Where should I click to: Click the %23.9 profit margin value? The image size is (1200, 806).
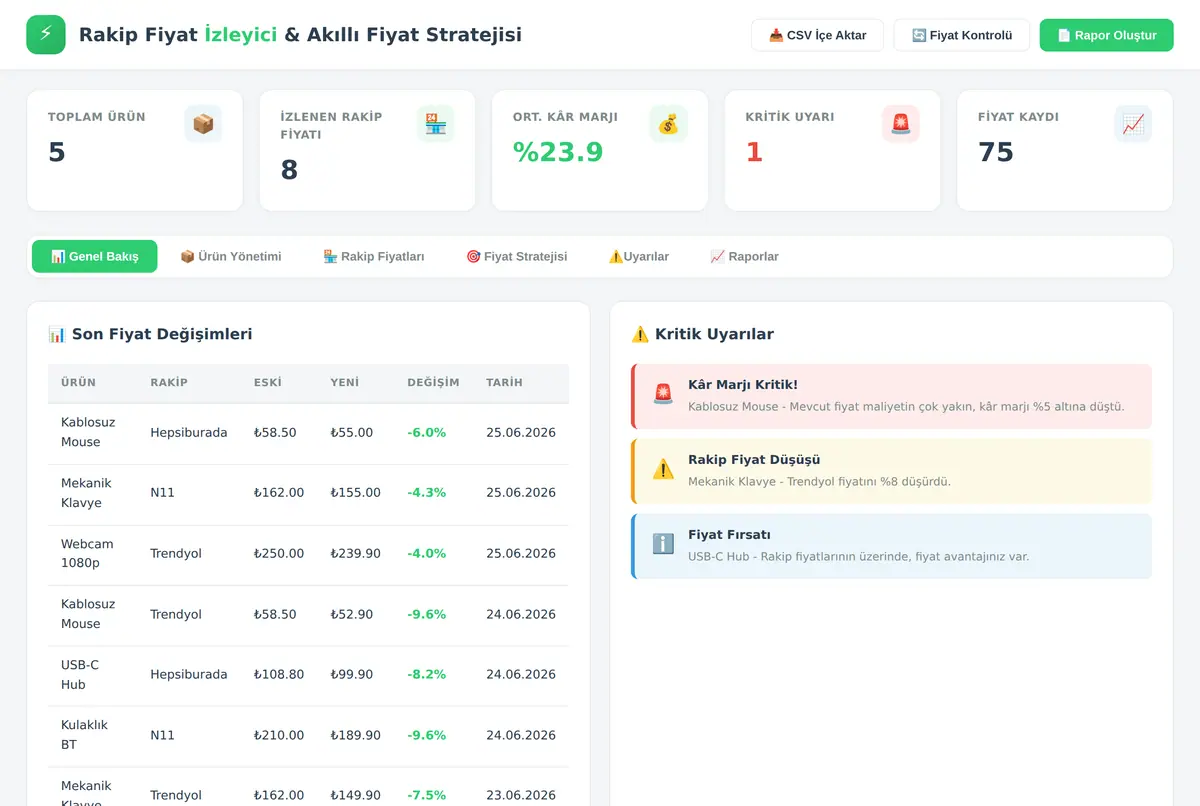(558, 152)
